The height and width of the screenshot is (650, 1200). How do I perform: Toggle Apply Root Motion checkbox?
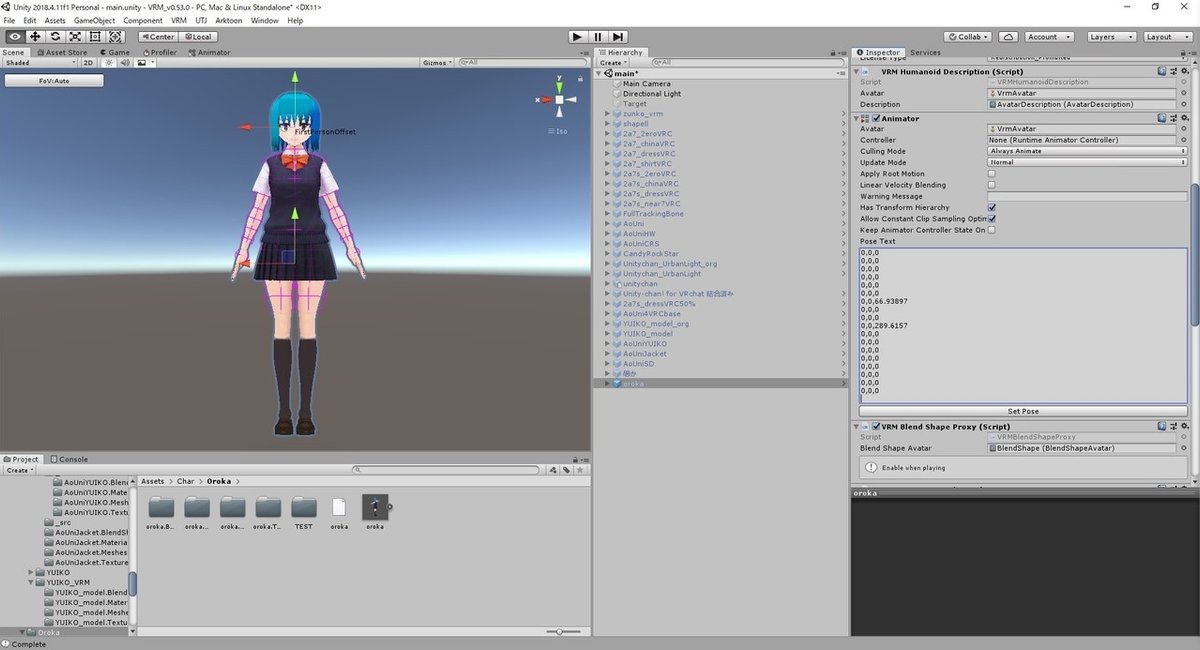pyautogui.click(x=991, y=174)
